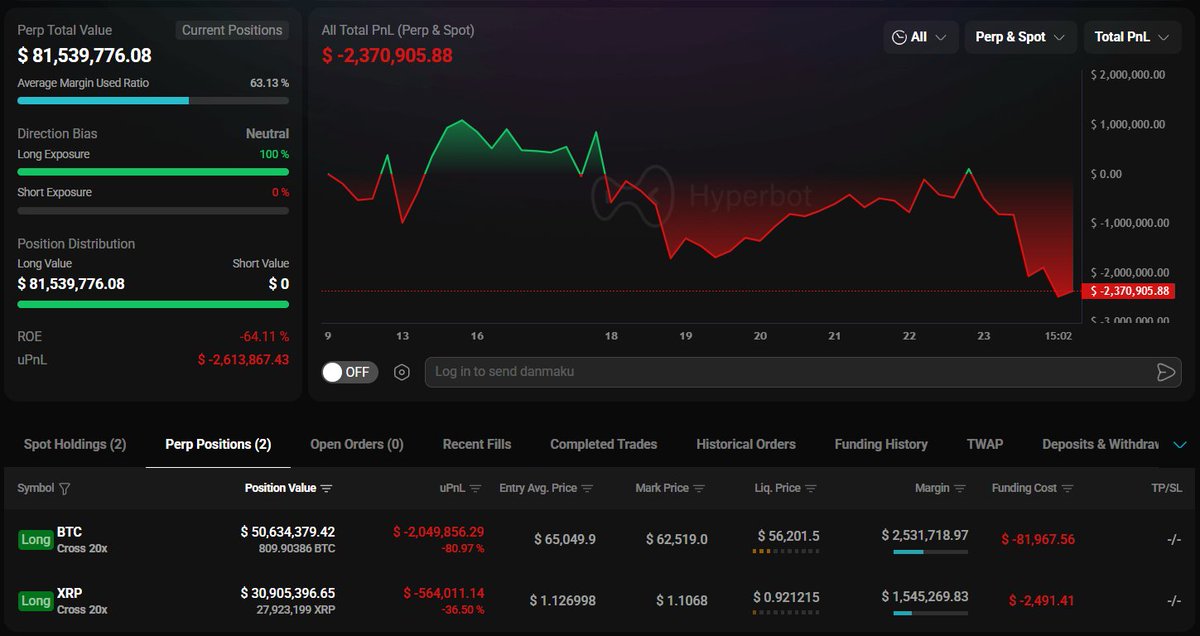Click the send danmaku arrow icon
This screenshot has height=636, width=1200.
click(1165, 372)
